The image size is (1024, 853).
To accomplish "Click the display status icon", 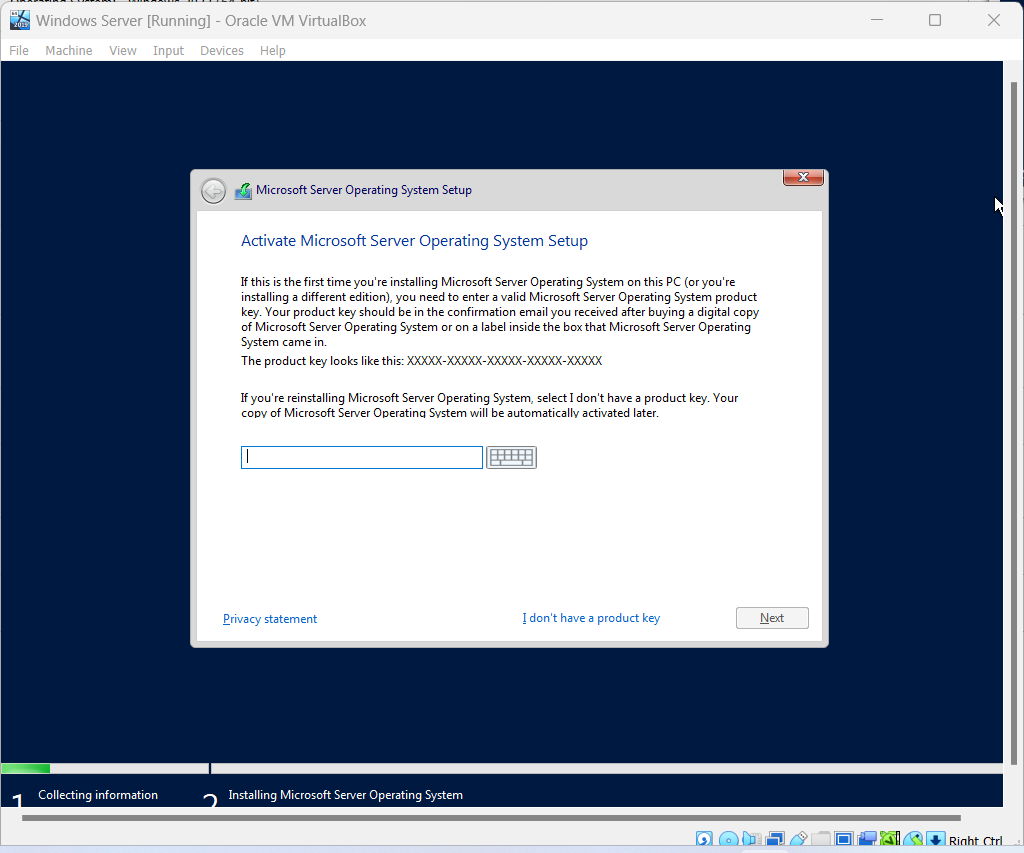I will (844, 839).
